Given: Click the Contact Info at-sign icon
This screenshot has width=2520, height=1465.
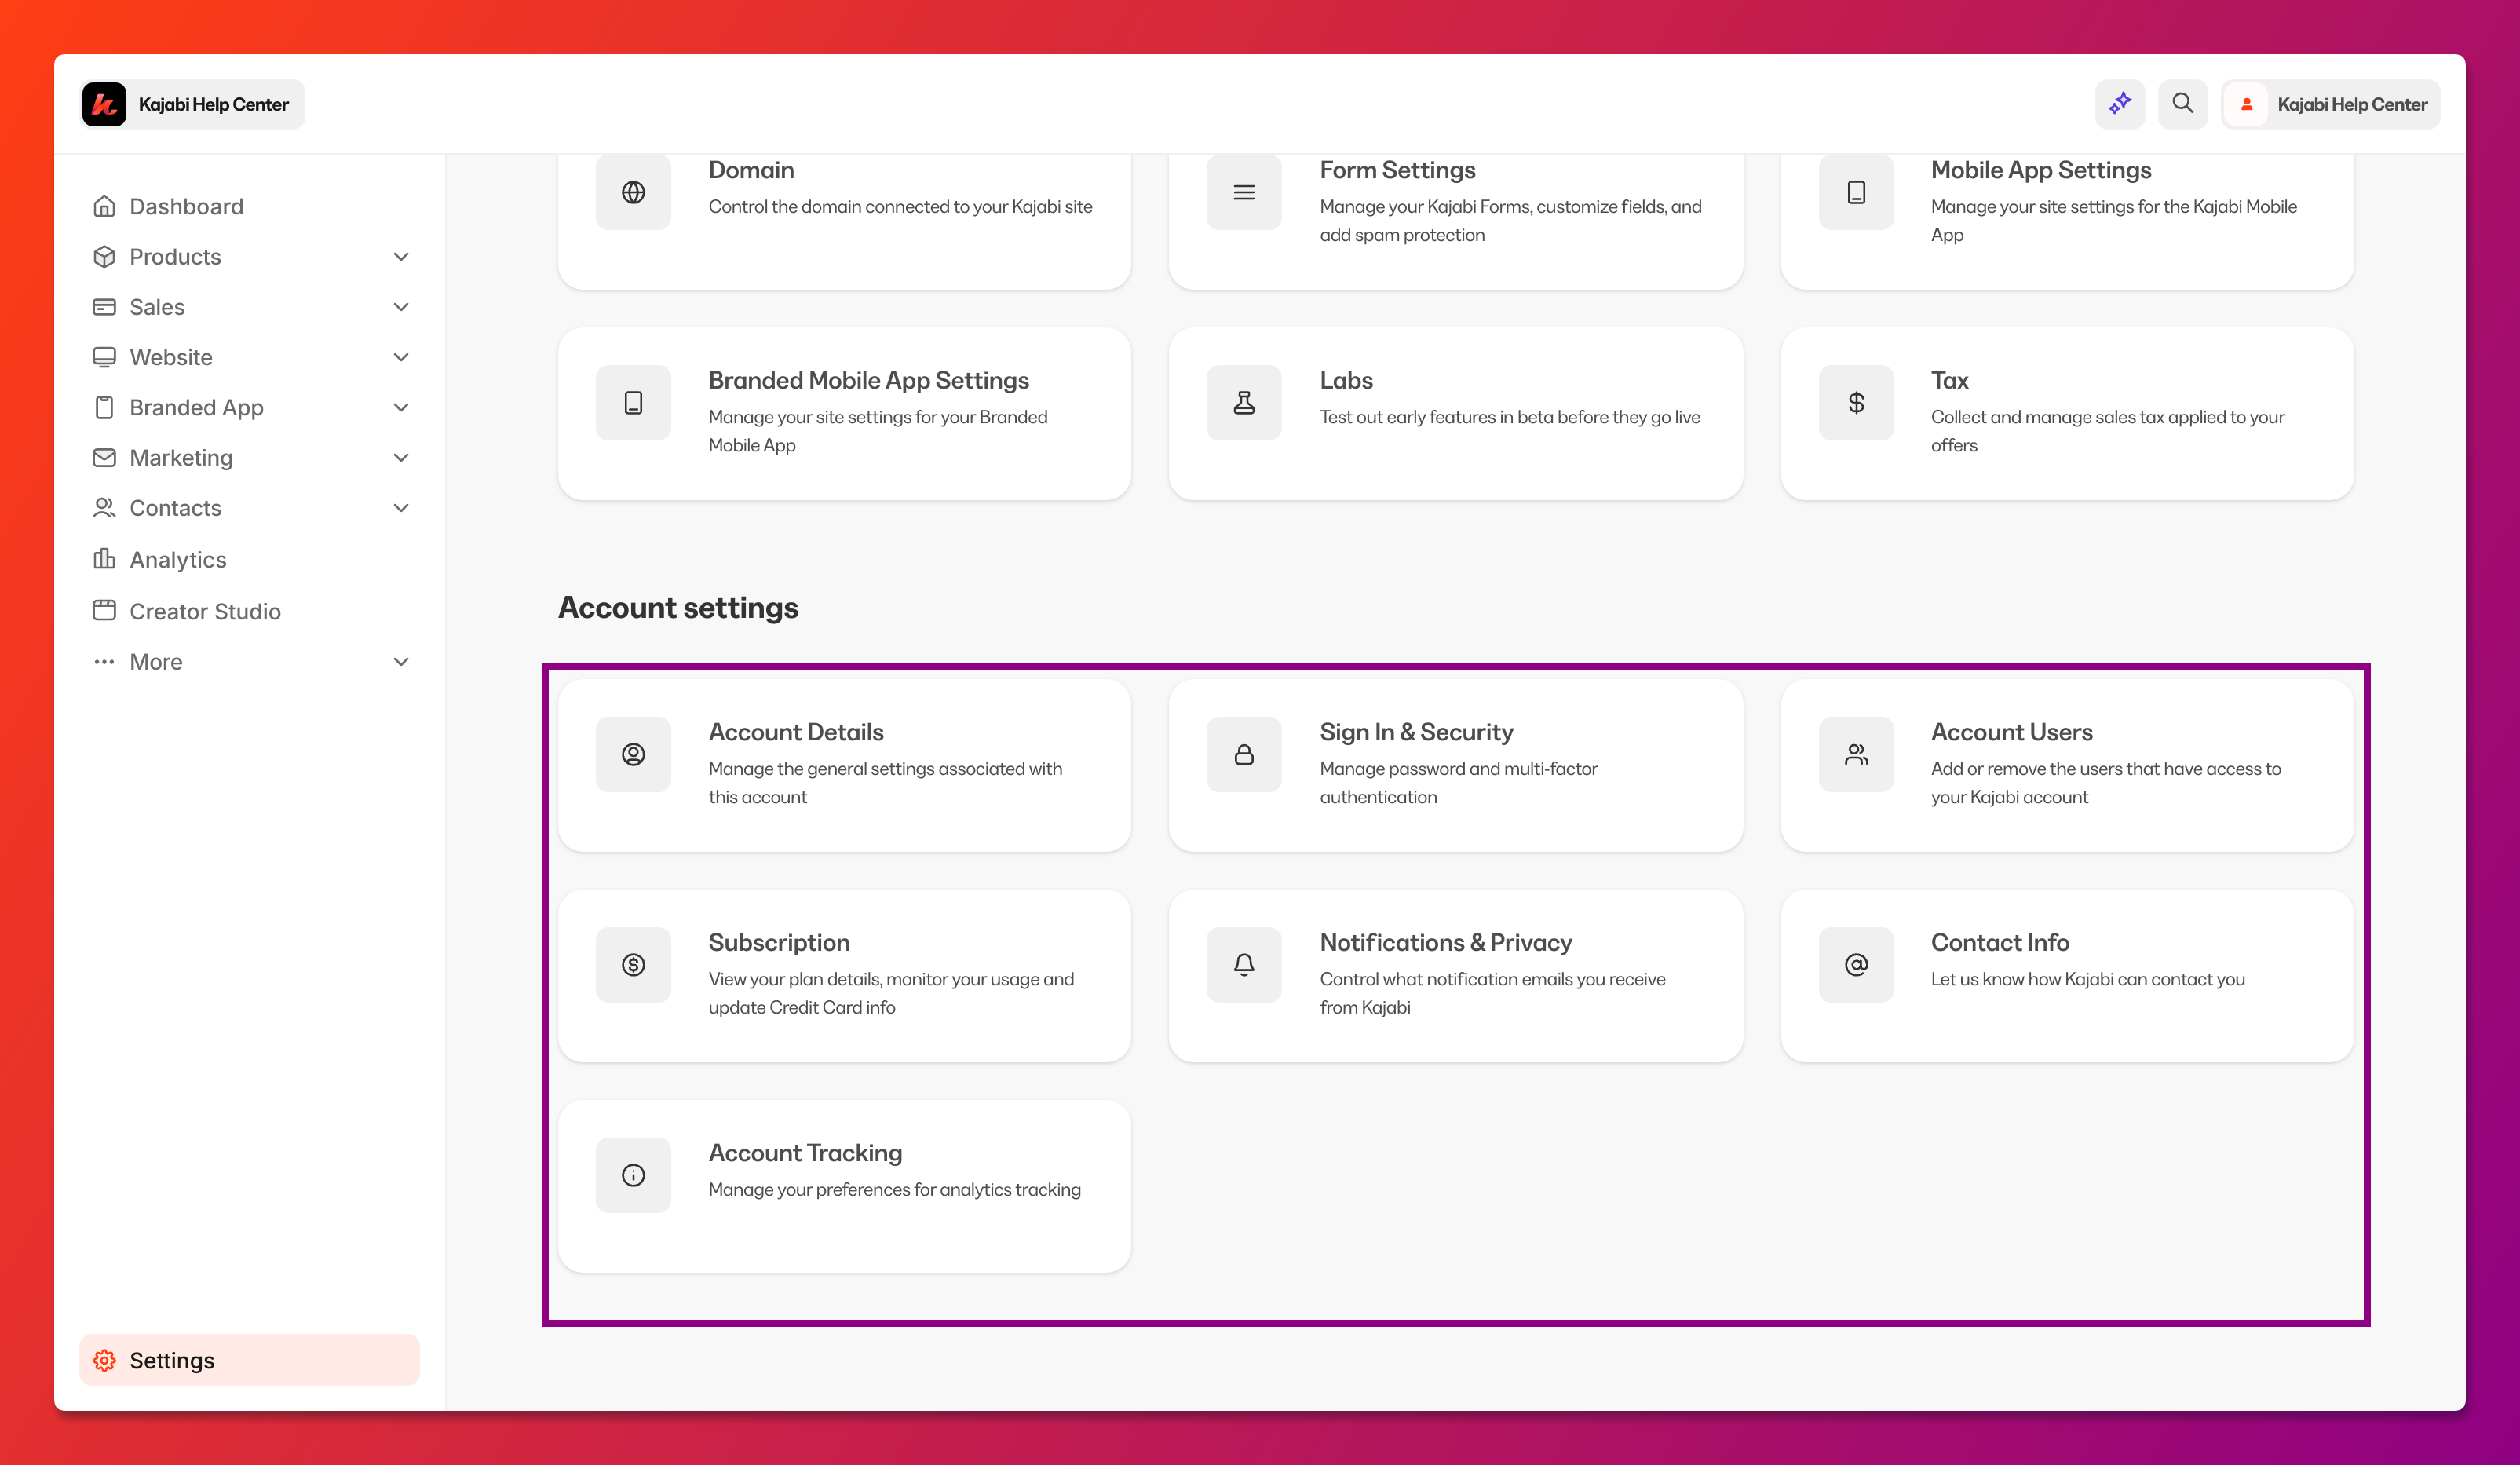Looking at the screenshot, I should tap(1856, 964).
